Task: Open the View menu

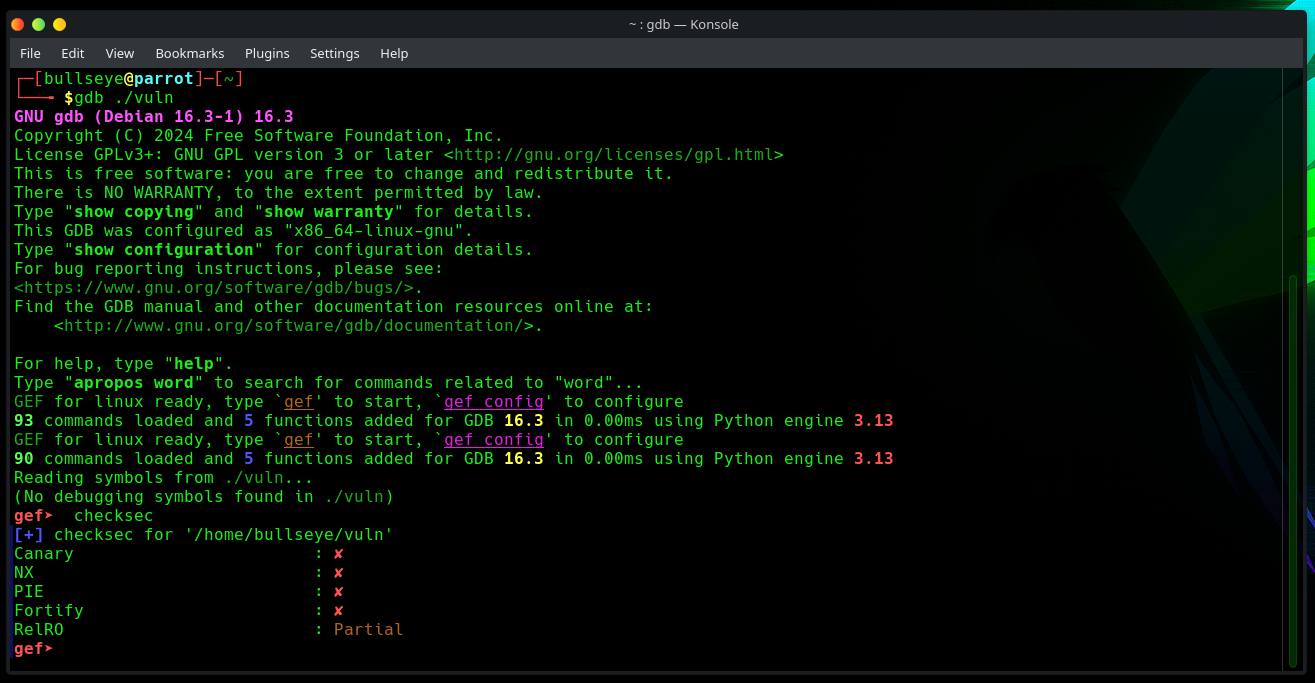Action: 119,53
